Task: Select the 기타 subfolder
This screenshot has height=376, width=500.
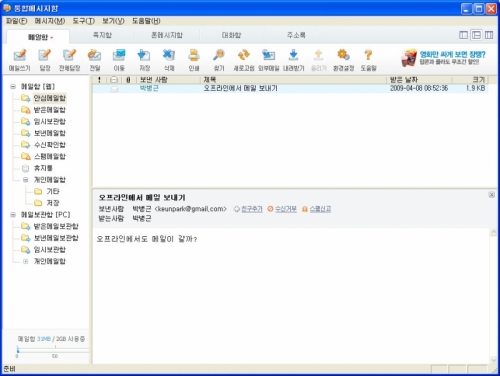Action: pyautogui.click(x=53, y=191)
